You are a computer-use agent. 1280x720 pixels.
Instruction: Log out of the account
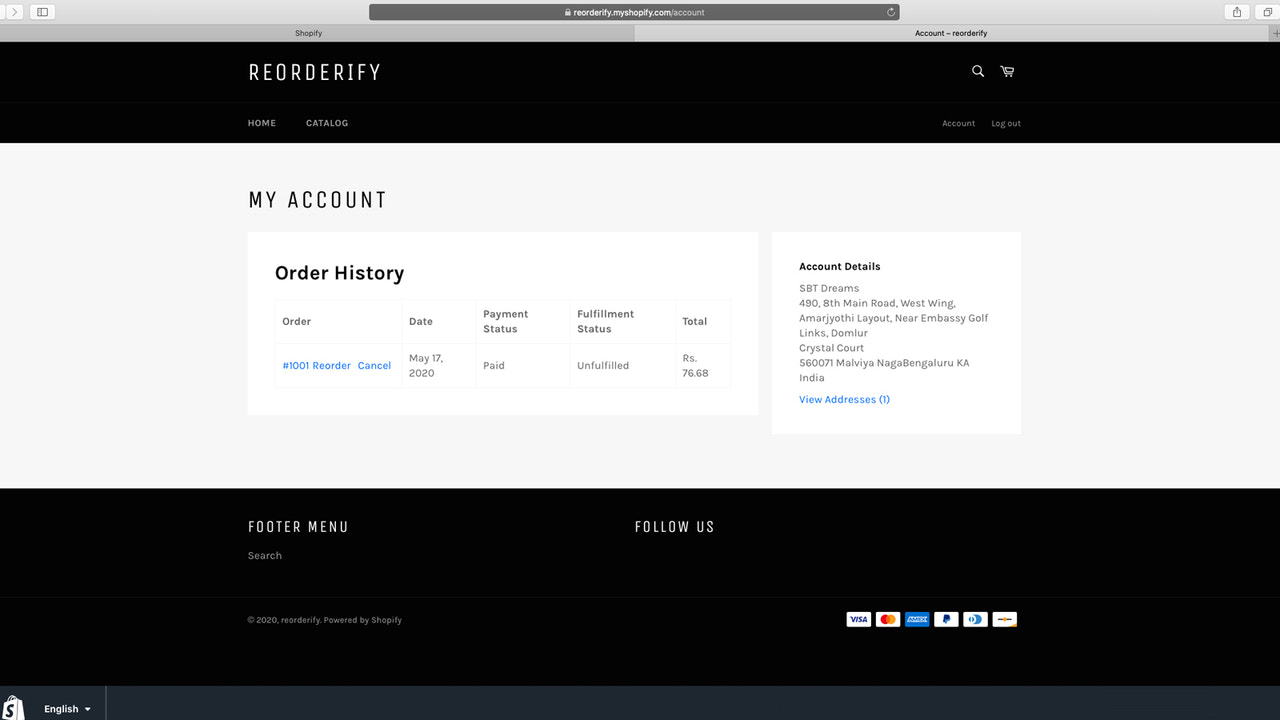point(1005,122)
